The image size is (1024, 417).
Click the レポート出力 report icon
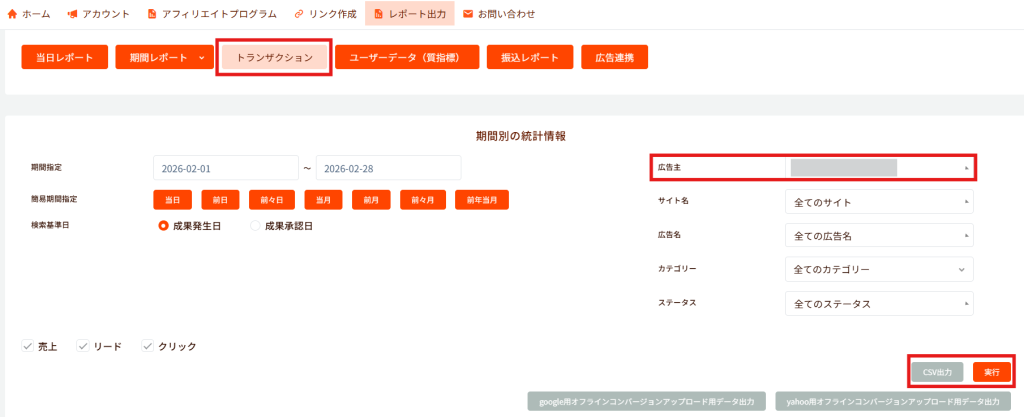click(377, 14)
